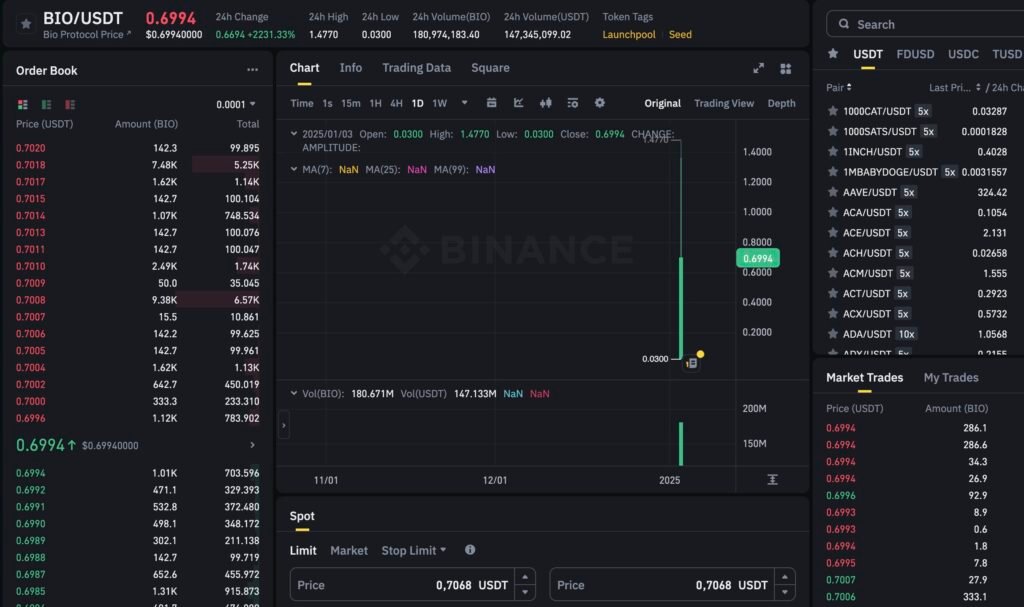
Task: Switch to Trading View chart
Action: pyautogui.click(x=724, y=103)
